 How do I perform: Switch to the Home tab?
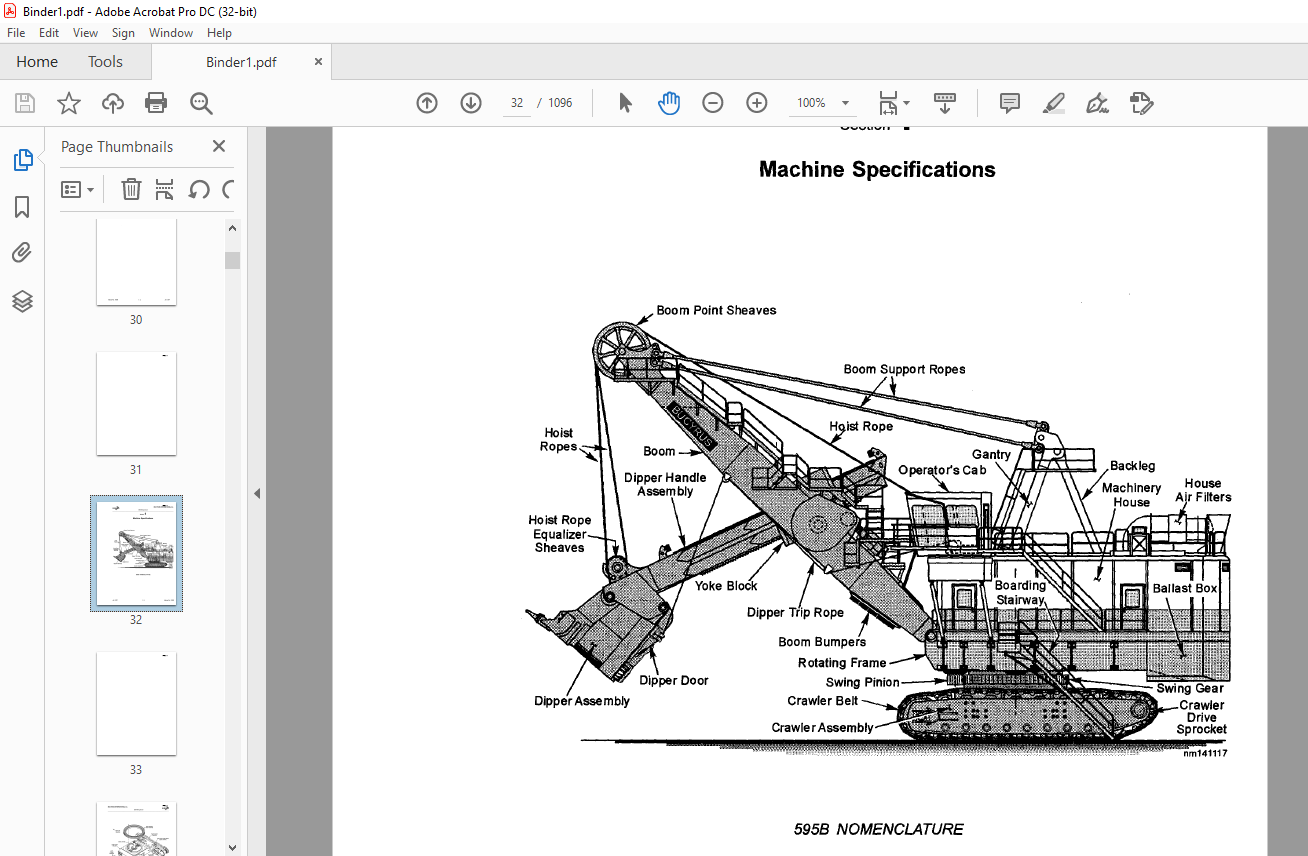[37, 62]
